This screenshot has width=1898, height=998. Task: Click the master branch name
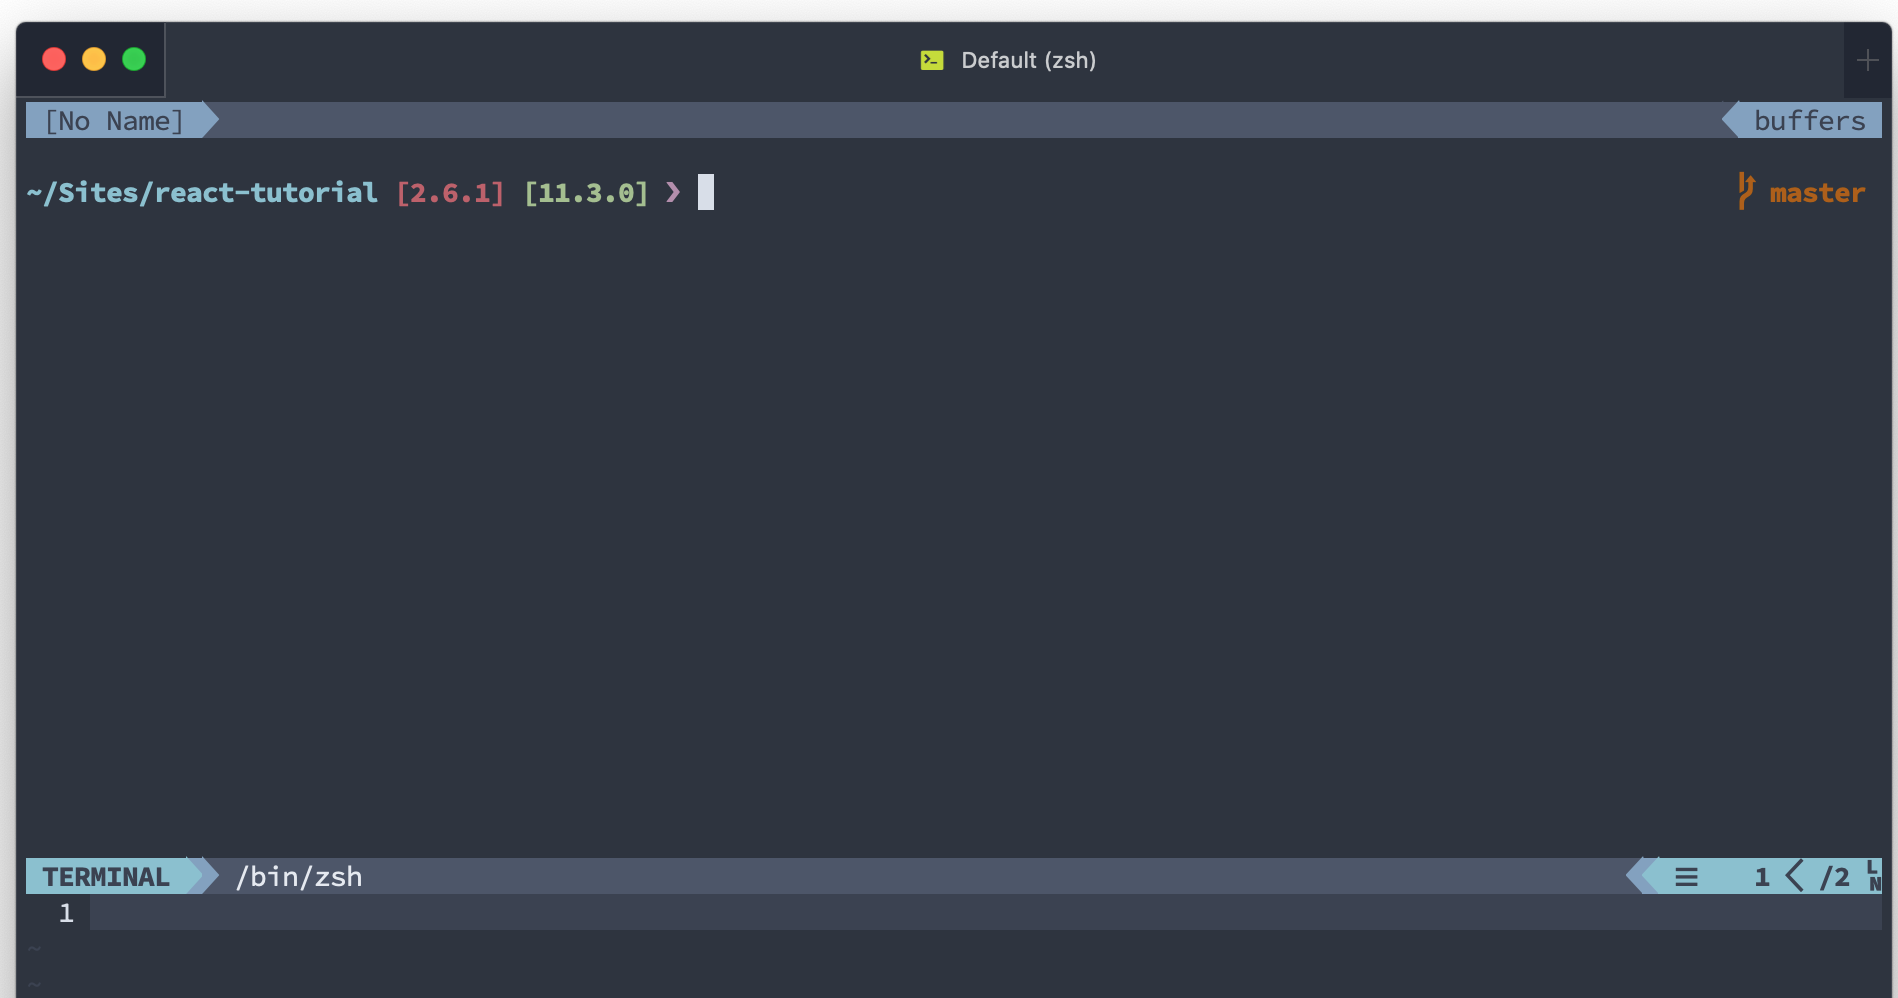(x=1817, y=192)
